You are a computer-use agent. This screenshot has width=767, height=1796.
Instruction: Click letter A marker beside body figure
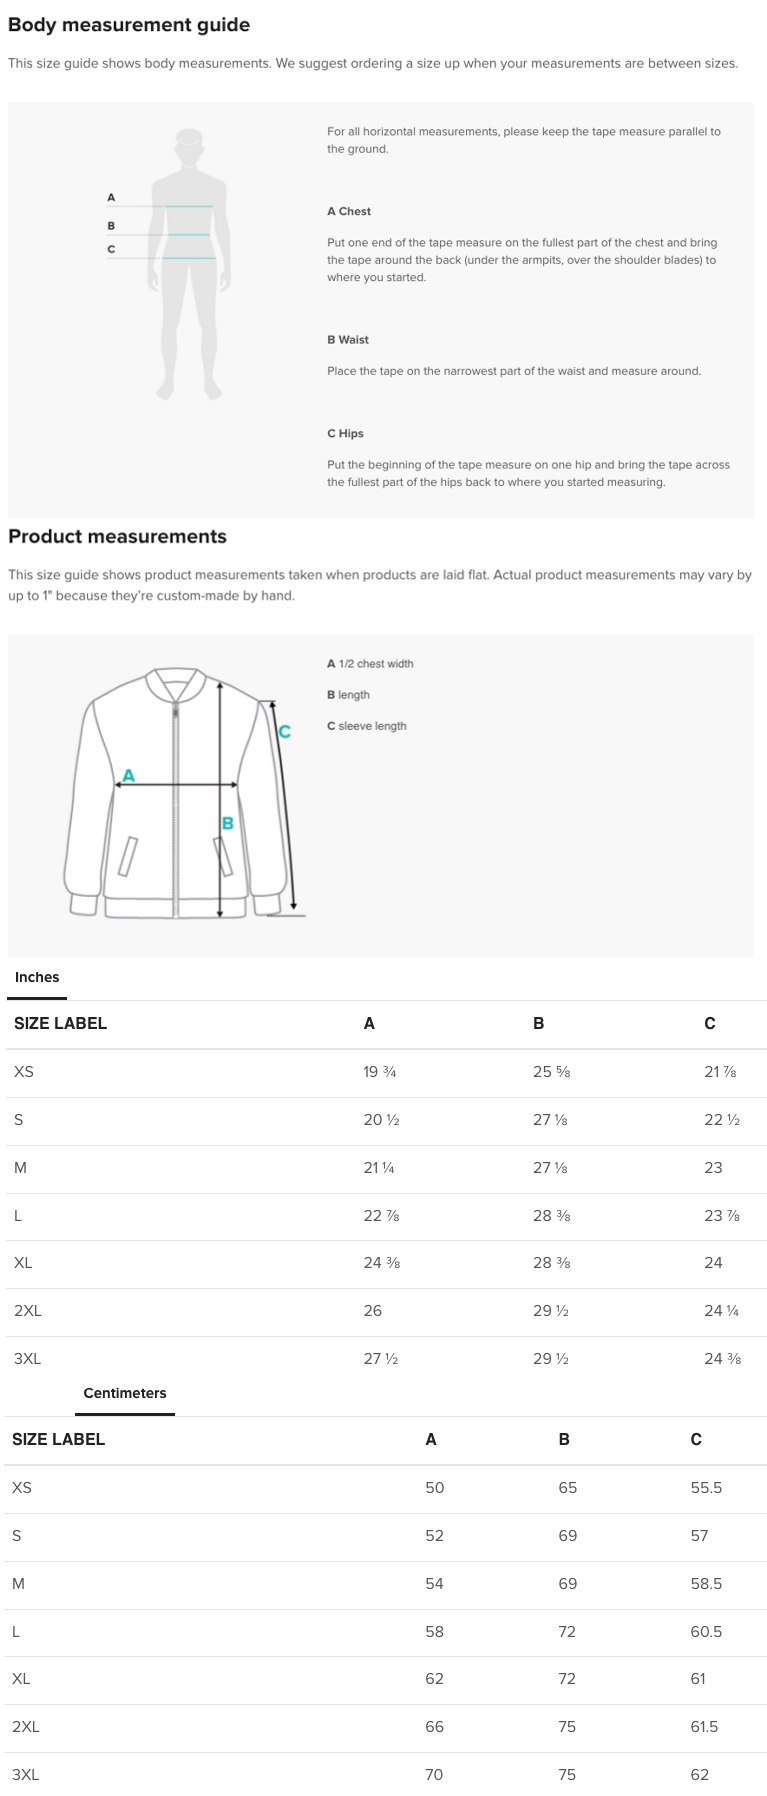[111, 198]
